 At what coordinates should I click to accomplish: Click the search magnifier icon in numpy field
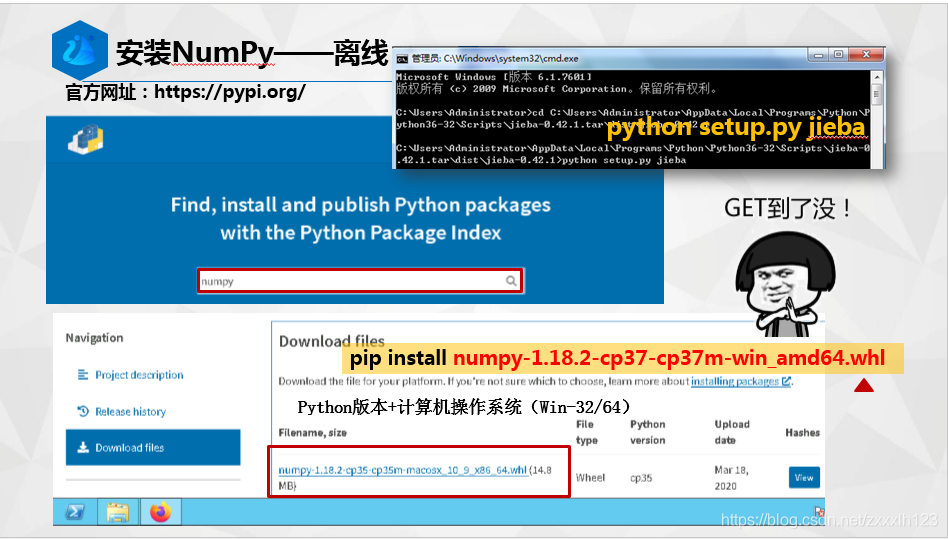[511, 280]
